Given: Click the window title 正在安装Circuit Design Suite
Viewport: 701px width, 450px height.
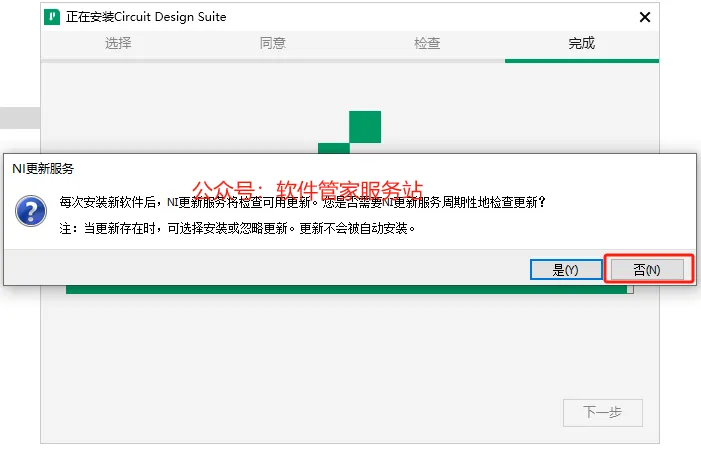Looking at the screenshot, I should (x=146, y=17).
